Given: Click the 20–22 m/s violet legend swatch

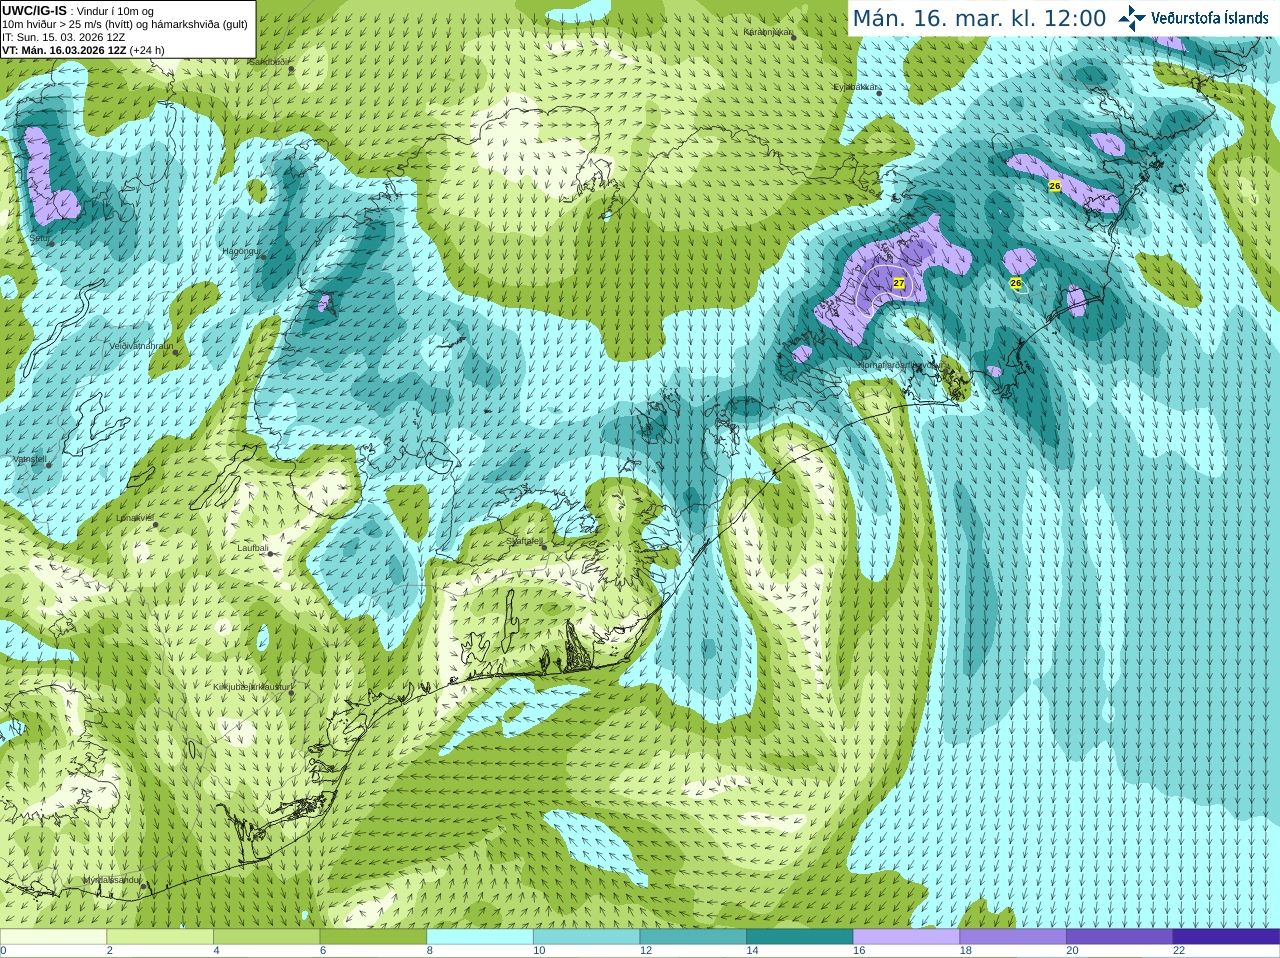Looking at the screenshot, I should [x=1120, y=937].
